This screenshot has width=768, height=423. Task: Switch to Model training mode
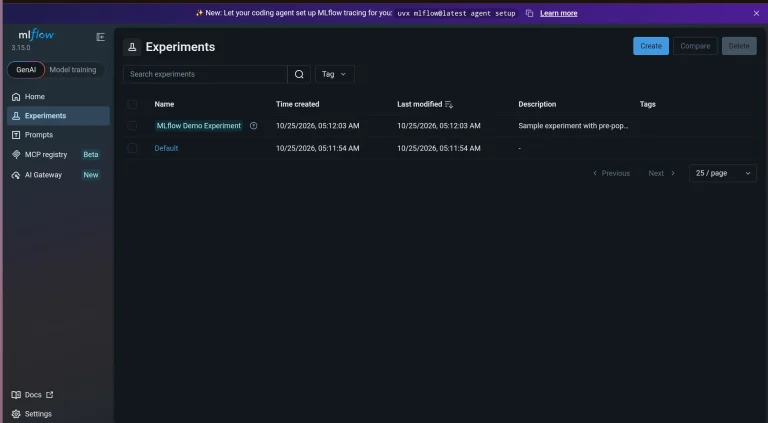(73, 70)
